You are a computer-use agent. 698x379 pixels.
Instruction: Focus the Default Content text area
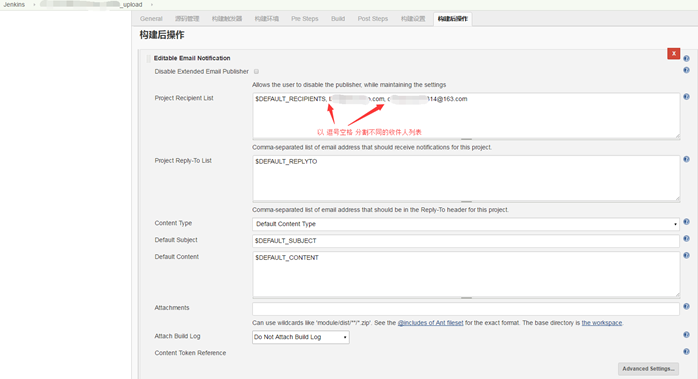coord(466,274)
